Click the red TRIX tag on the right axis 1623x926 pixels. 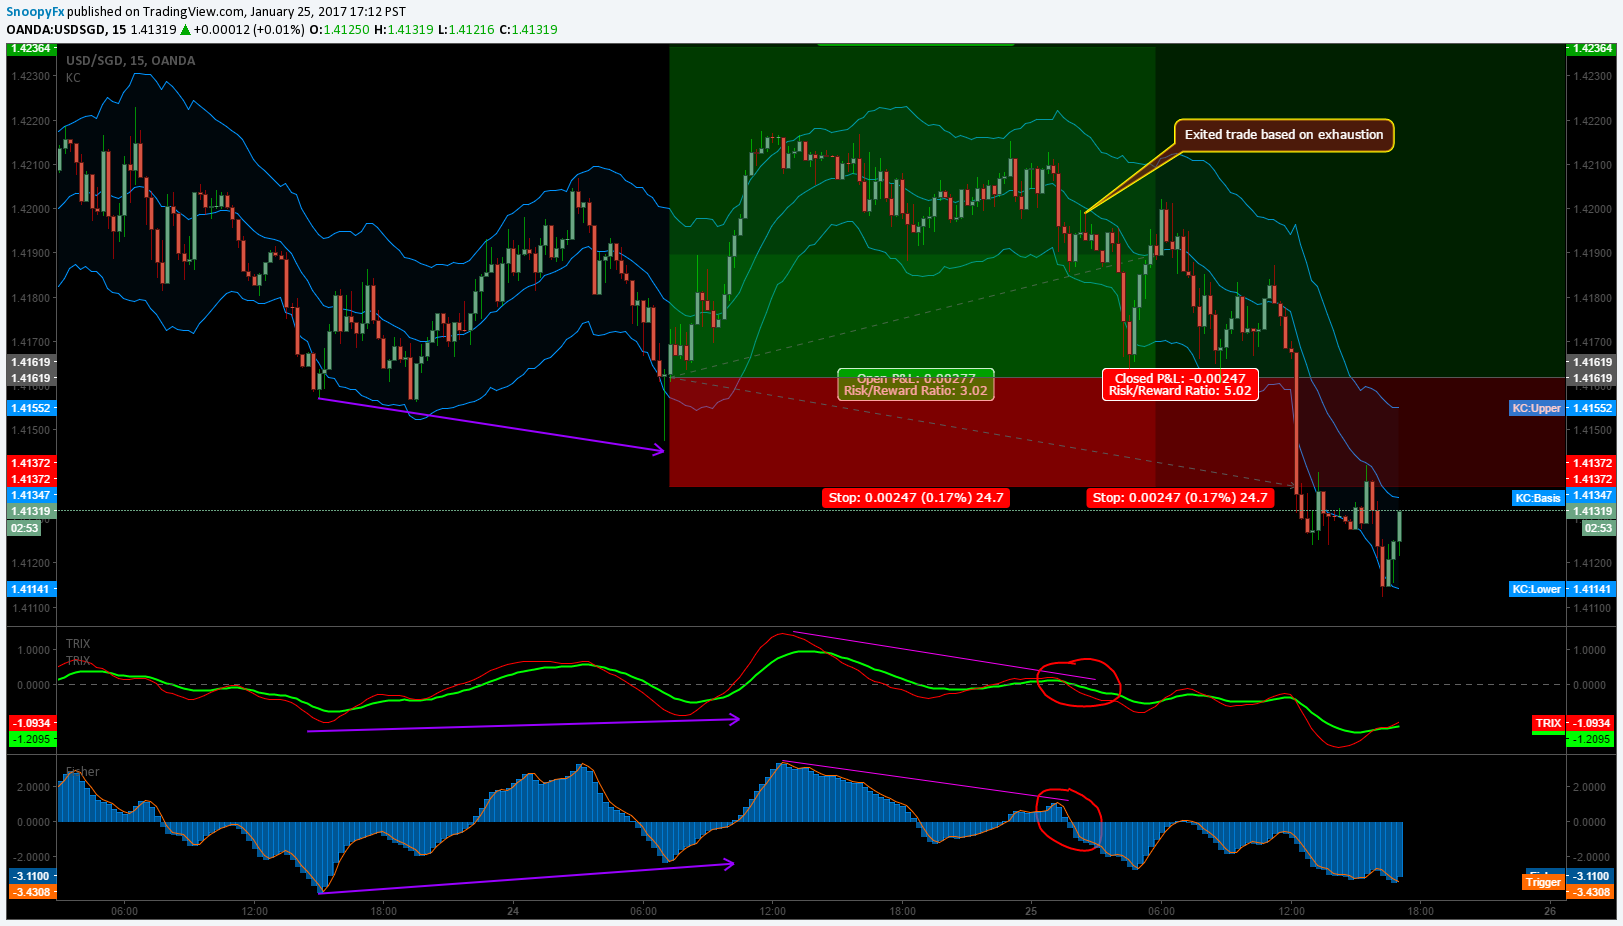click(1548, 723)
